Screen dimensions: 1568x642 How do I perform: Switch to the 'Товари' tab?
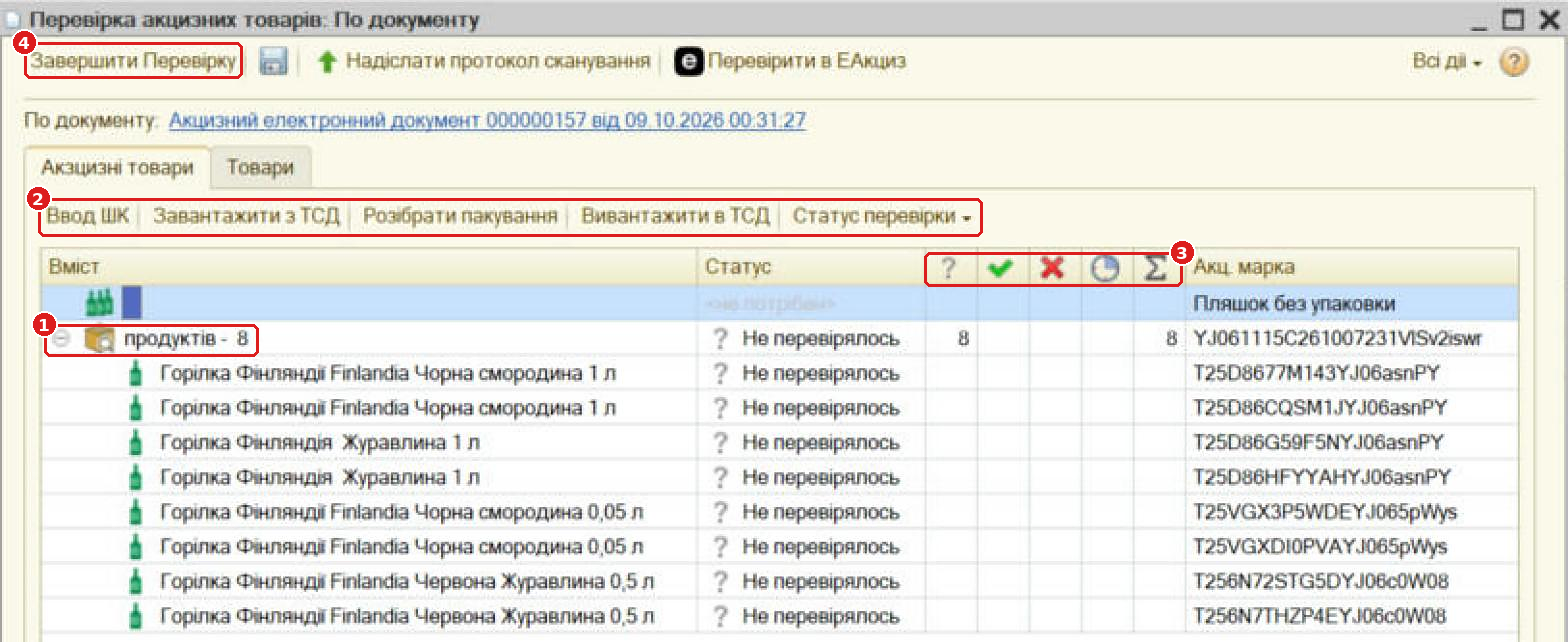click(261, 167)
